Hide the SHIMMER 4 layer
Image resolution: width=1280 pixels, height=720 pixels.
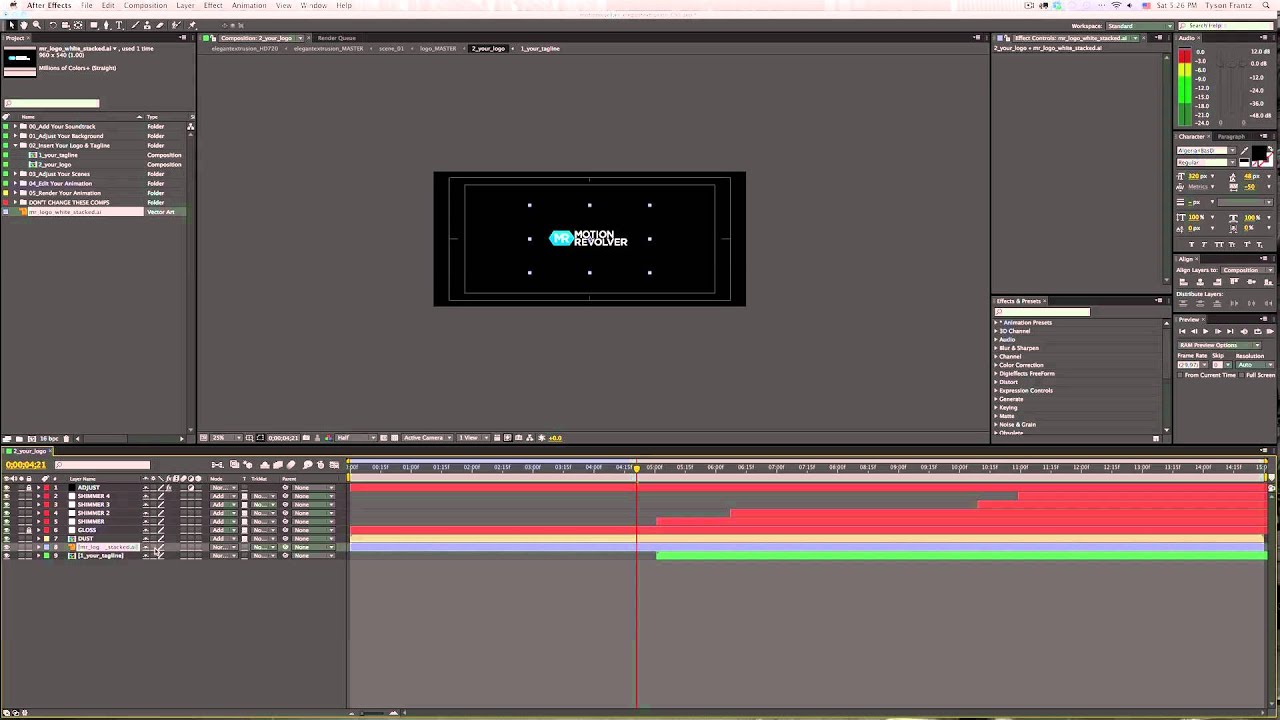(7, 496)
